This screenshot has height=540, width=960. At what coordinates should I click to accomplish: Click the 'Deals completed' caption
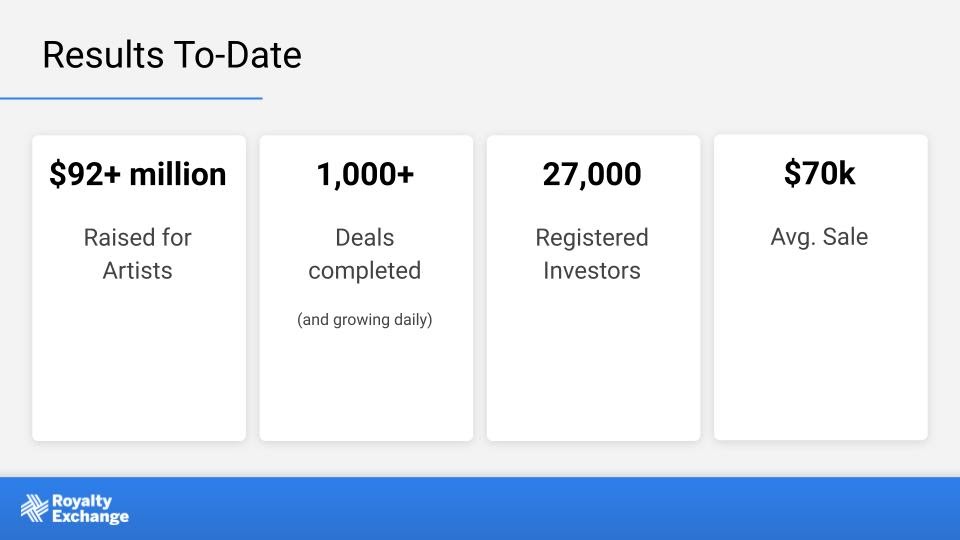[x=365, y=254]
